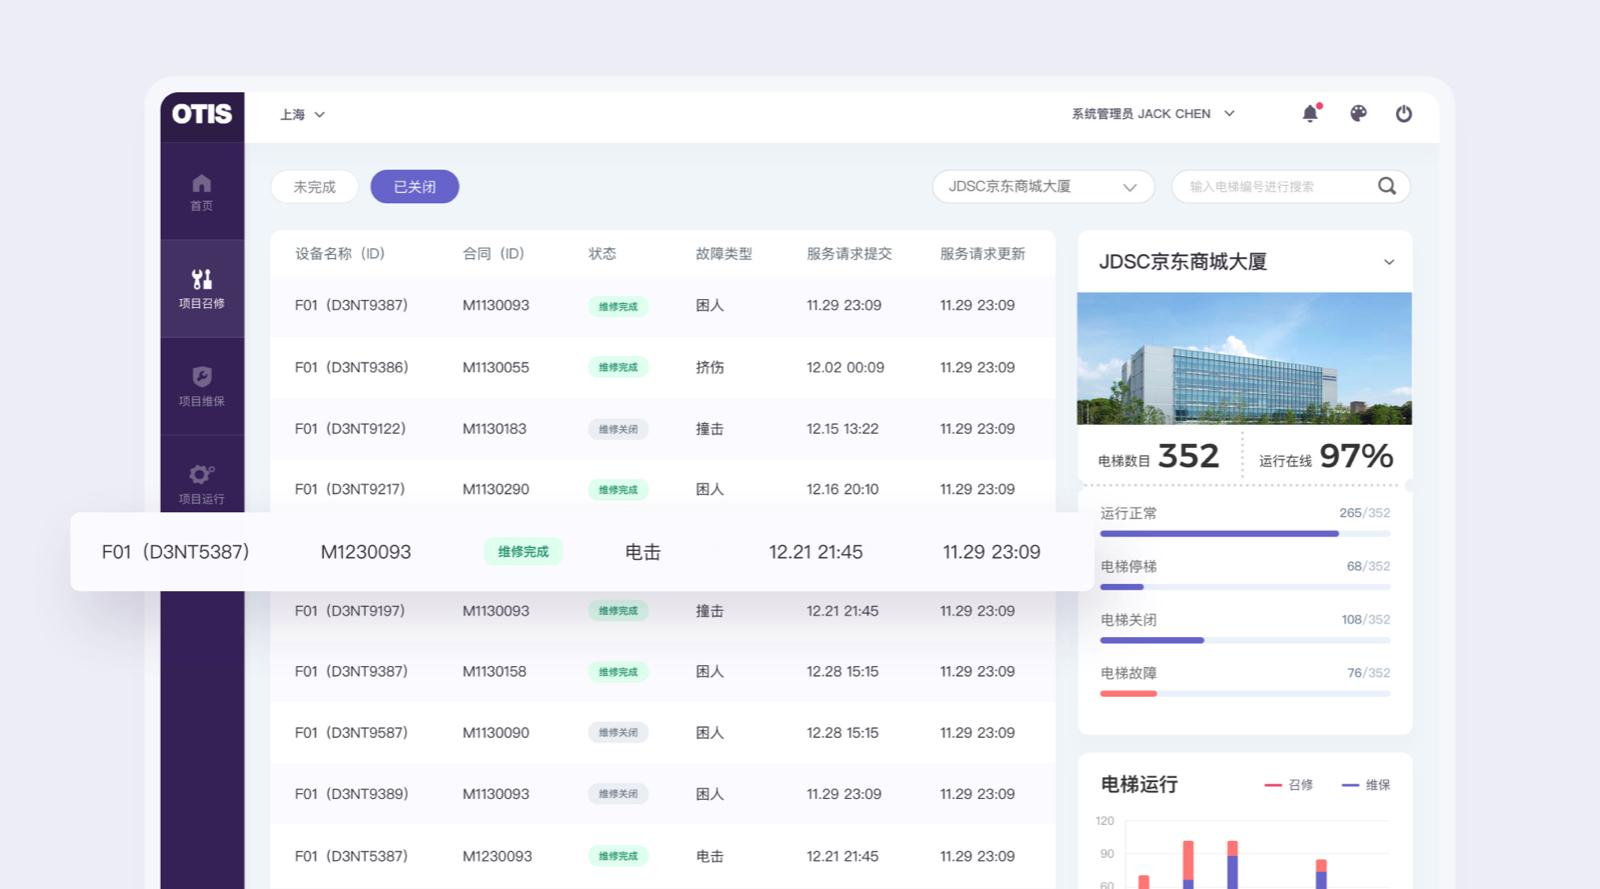Click the 合同 (ID) column header
Image resolution: width=1600 pixels, height=889 pixels.
point(493,254)
